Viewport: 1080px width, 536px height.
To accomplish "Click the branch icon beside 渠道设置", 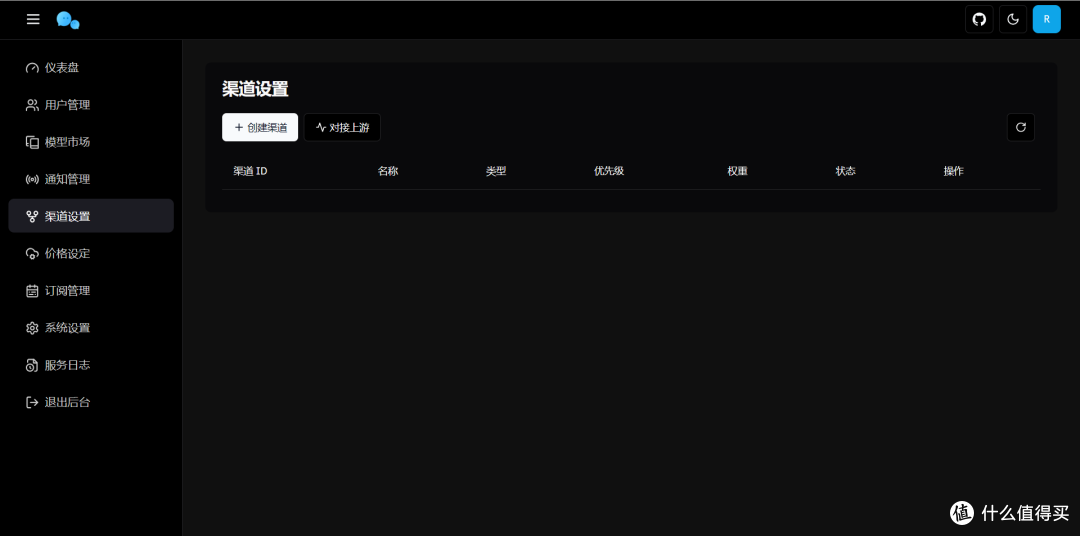I will (x=32, y=217).
